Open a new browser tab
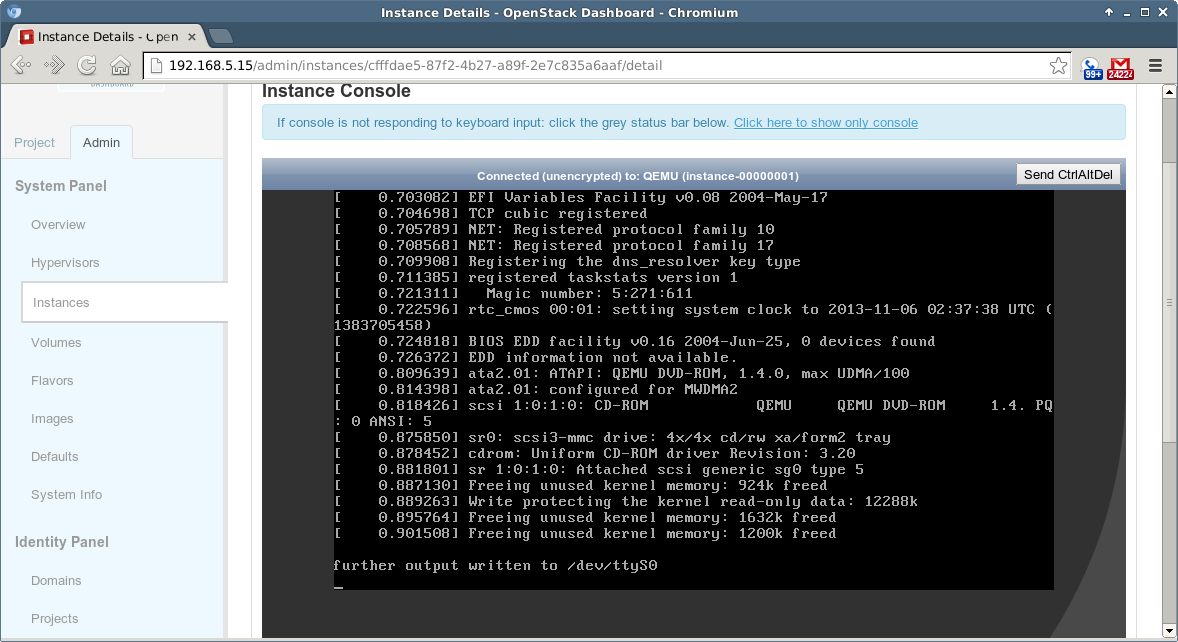 coord(221,36)
